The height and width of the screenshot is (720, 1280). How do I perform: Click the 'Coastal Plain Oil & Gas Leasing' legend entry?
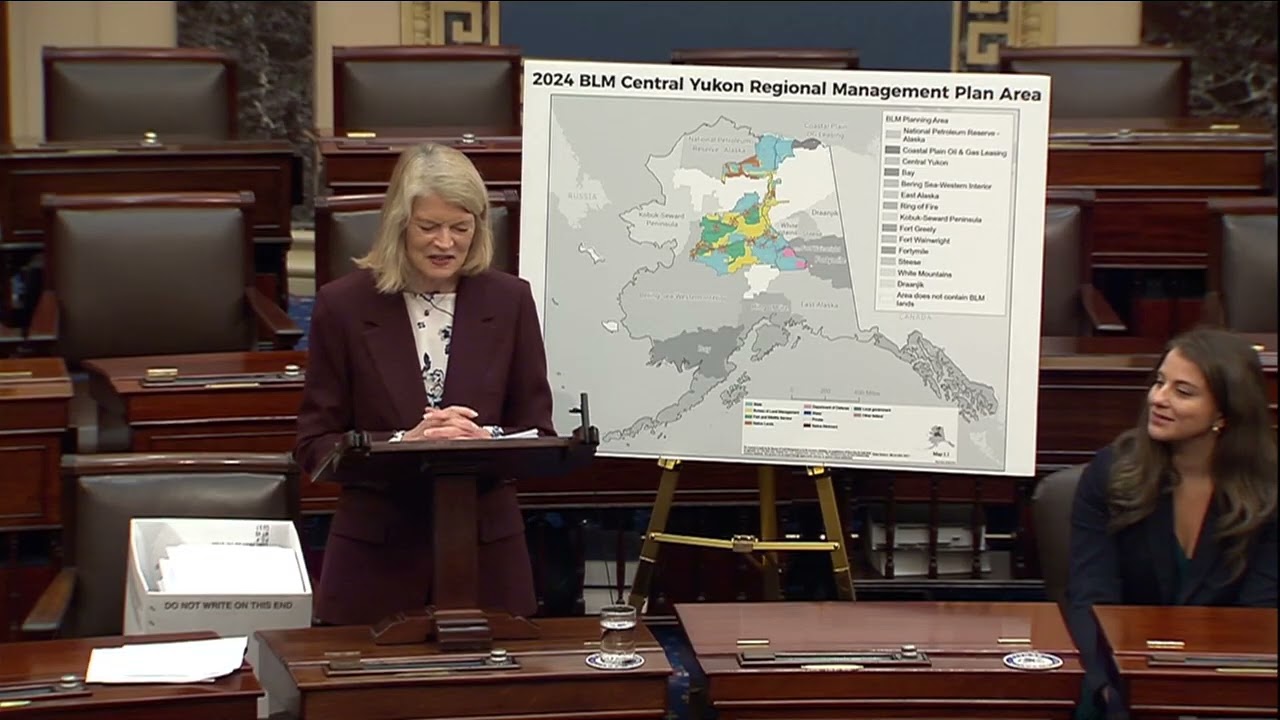tap(945, 152)
